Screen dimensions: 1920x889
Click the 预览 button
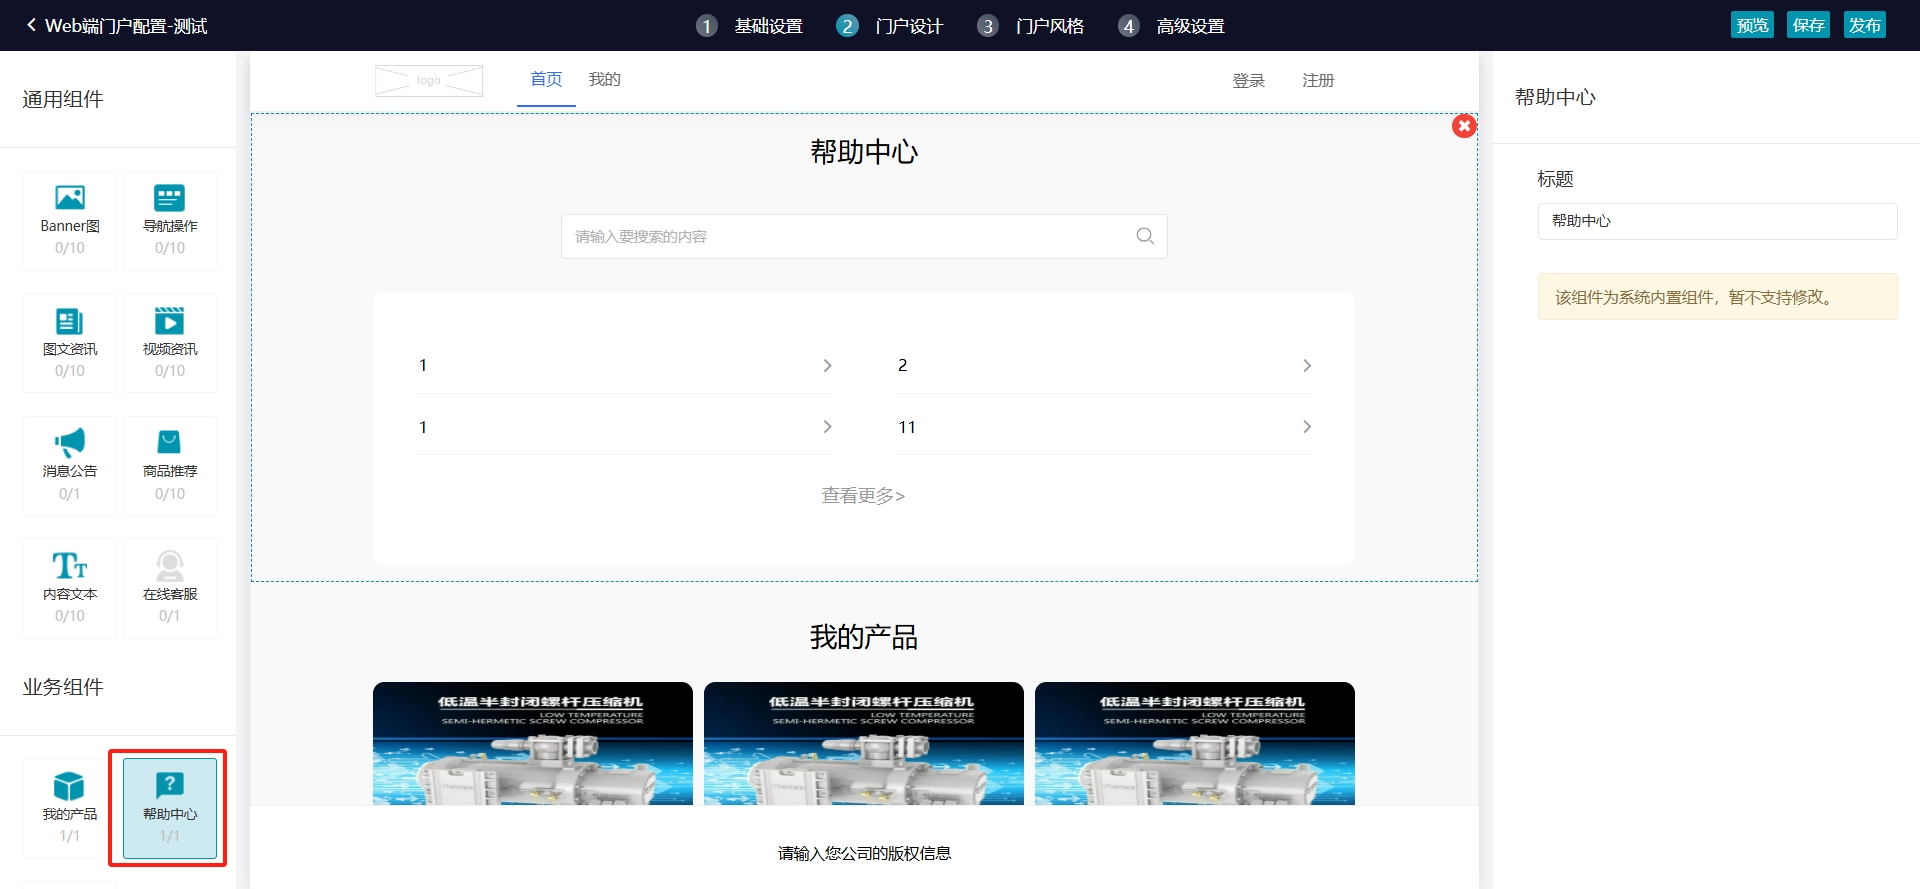(x=1752, y=25)
